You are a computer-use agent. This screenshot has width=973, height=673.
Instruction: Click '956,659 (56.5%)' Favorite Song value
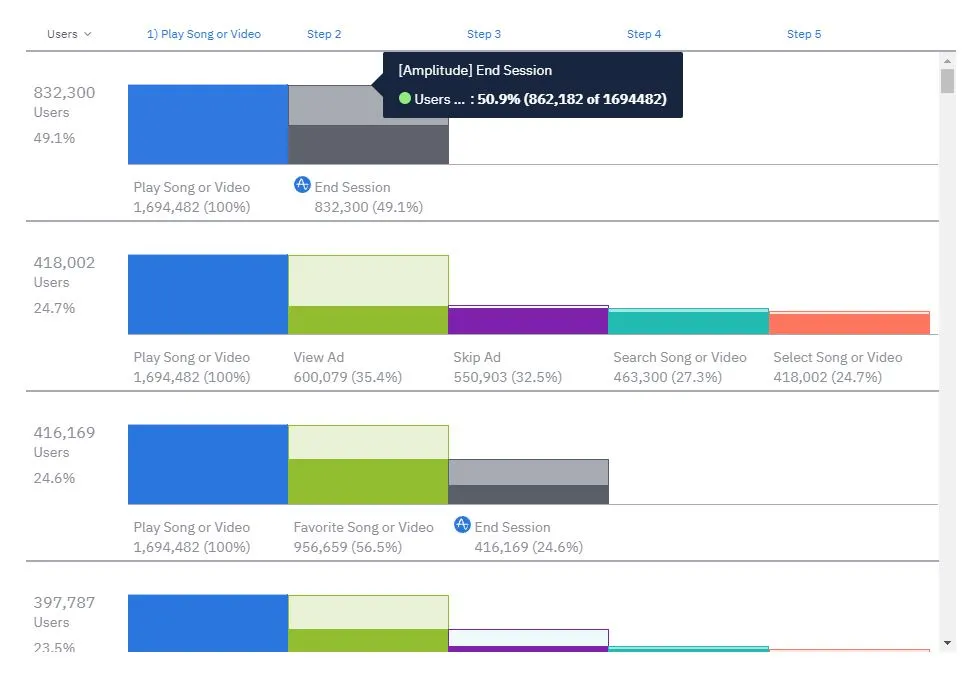(348, 547)
